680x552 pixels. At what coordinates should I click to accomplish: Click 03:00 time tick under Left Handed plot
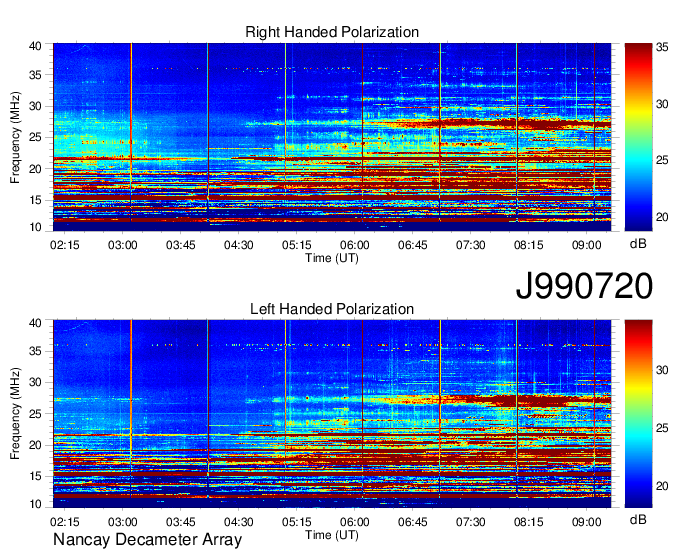(x=122, y=522)
